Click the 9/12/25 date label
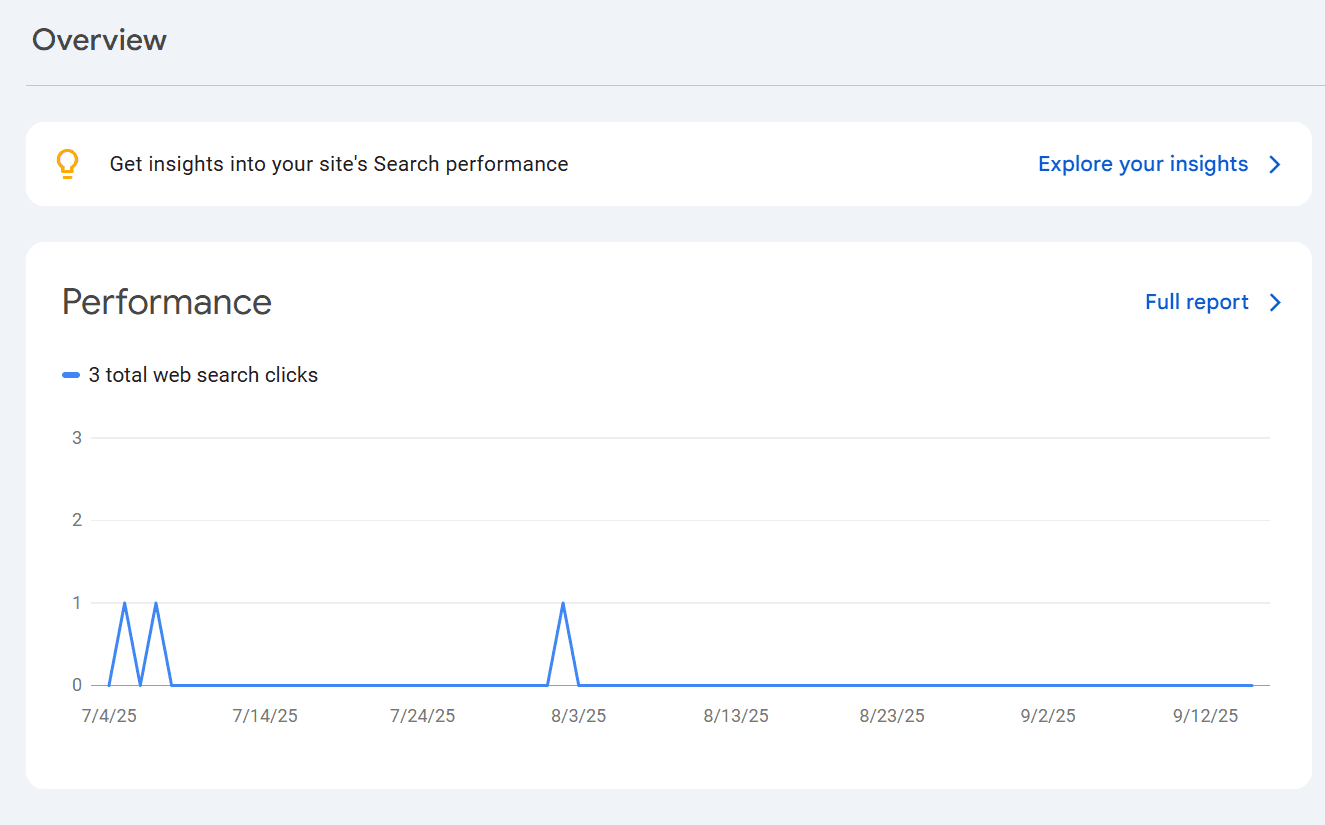The width and height of the screenshot is (1325, 825). 1205,716
